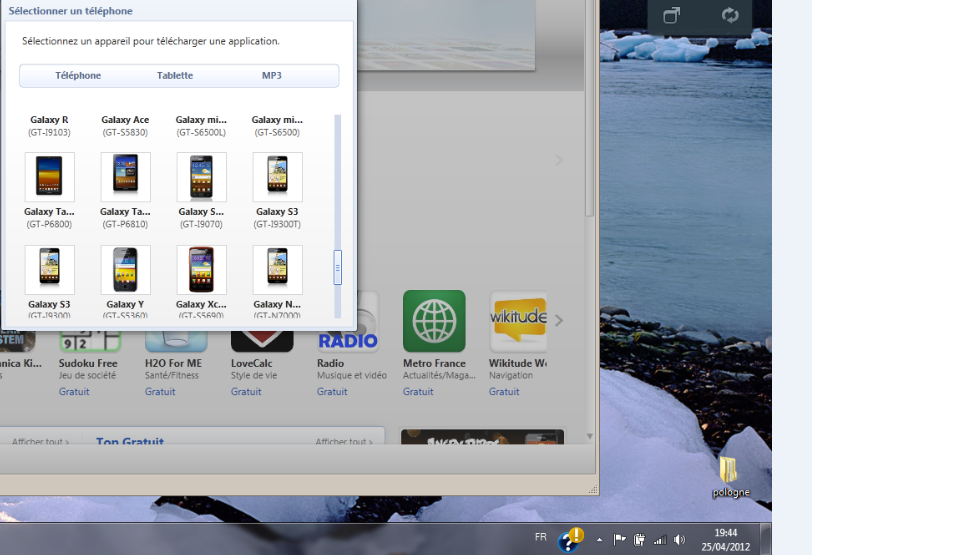
Task: Open the Action Center flag icon
Action: tap(620, 539)
